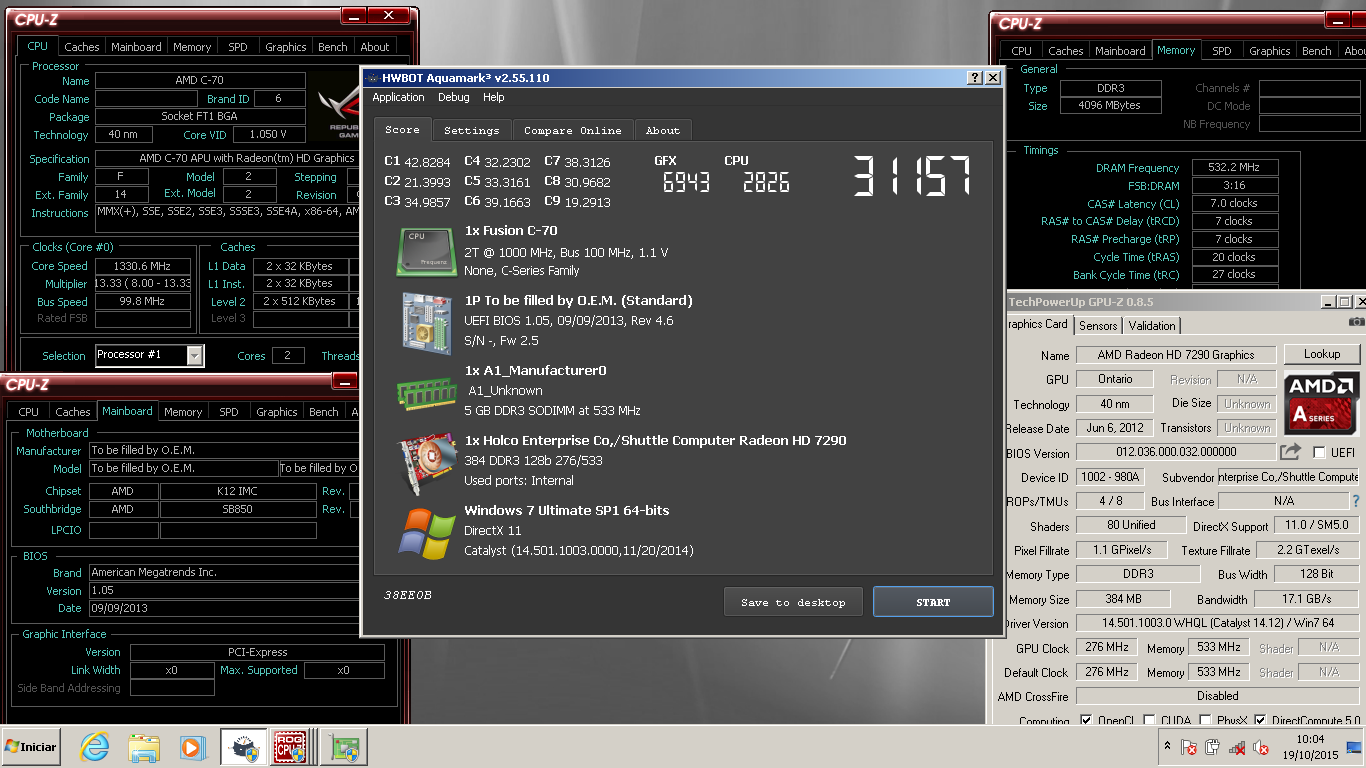The height and width of the screenshot is (768, 1366).
Task: Click the Lookup button in GPU-Z
Action: click(1321, 354)
